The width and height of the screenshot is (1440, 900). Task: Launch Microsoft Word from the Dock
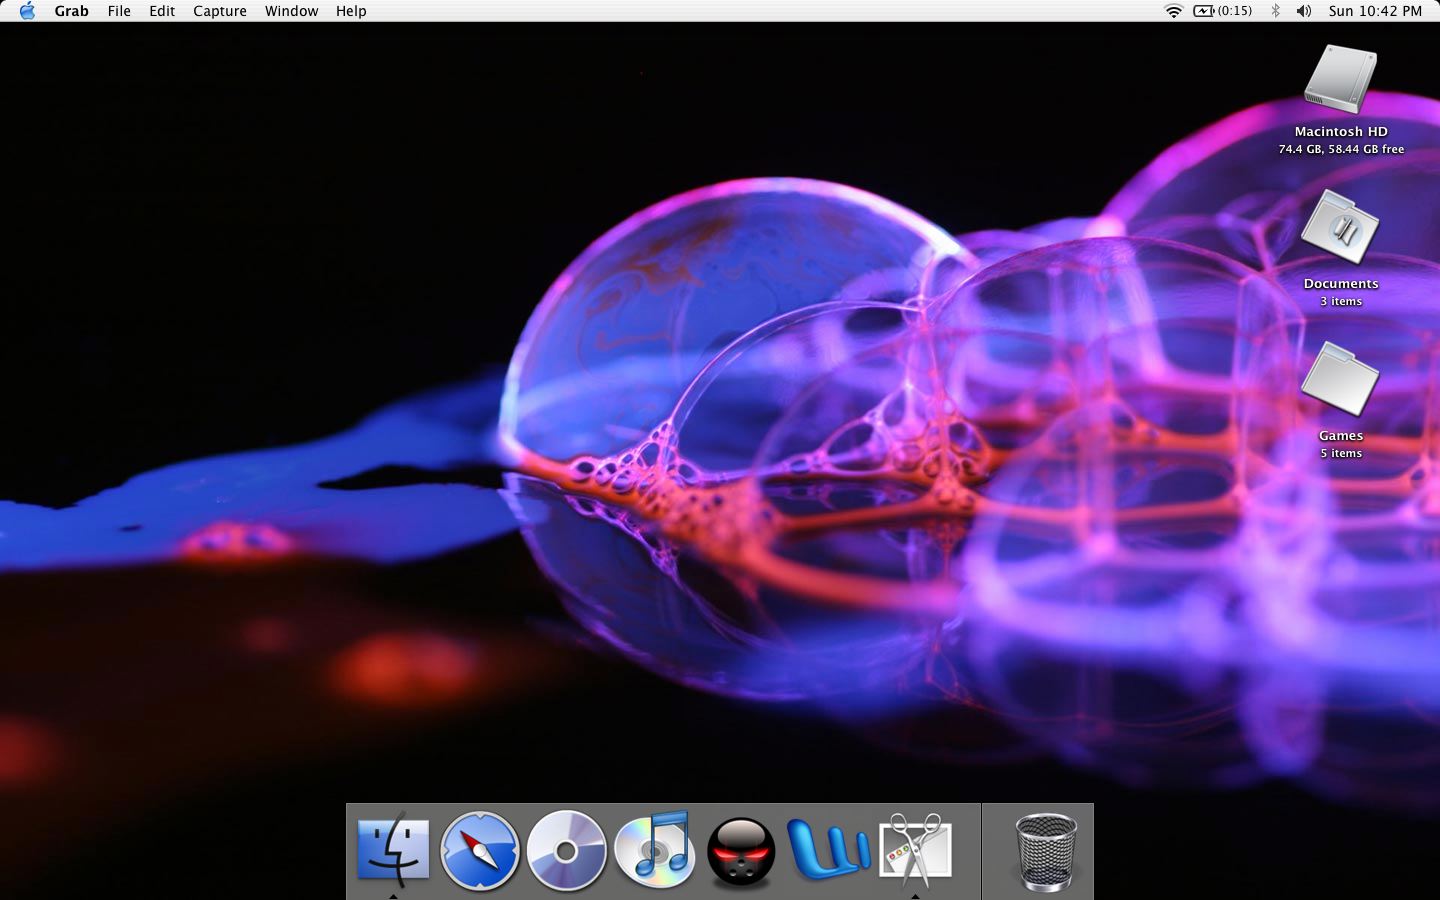pos(828,850)
